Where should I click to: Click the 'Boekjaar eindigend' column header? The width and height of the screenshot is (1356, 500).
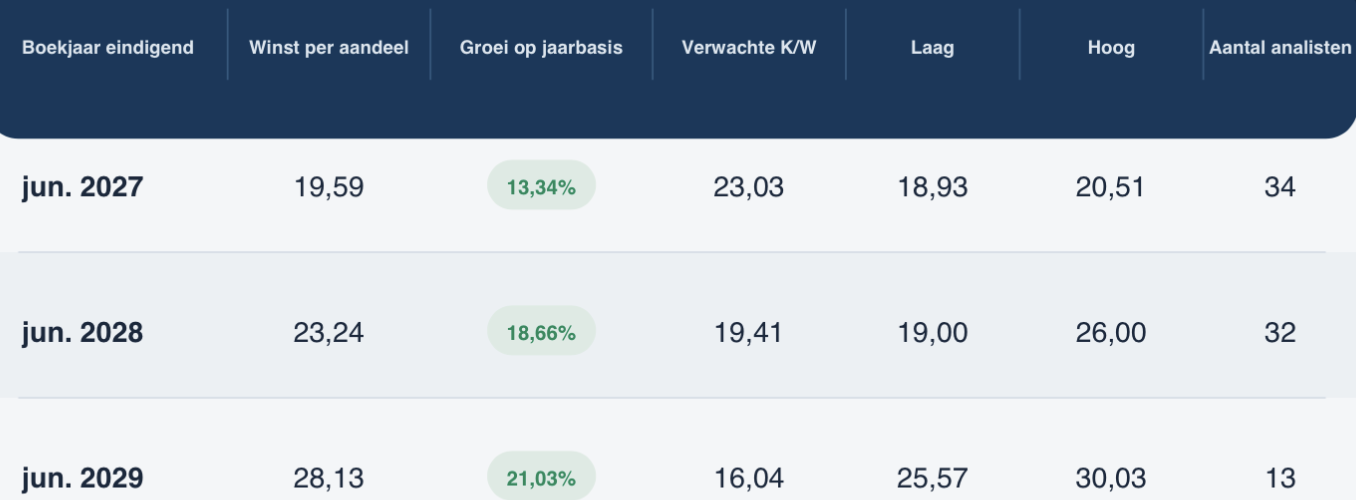coord(108,48)
